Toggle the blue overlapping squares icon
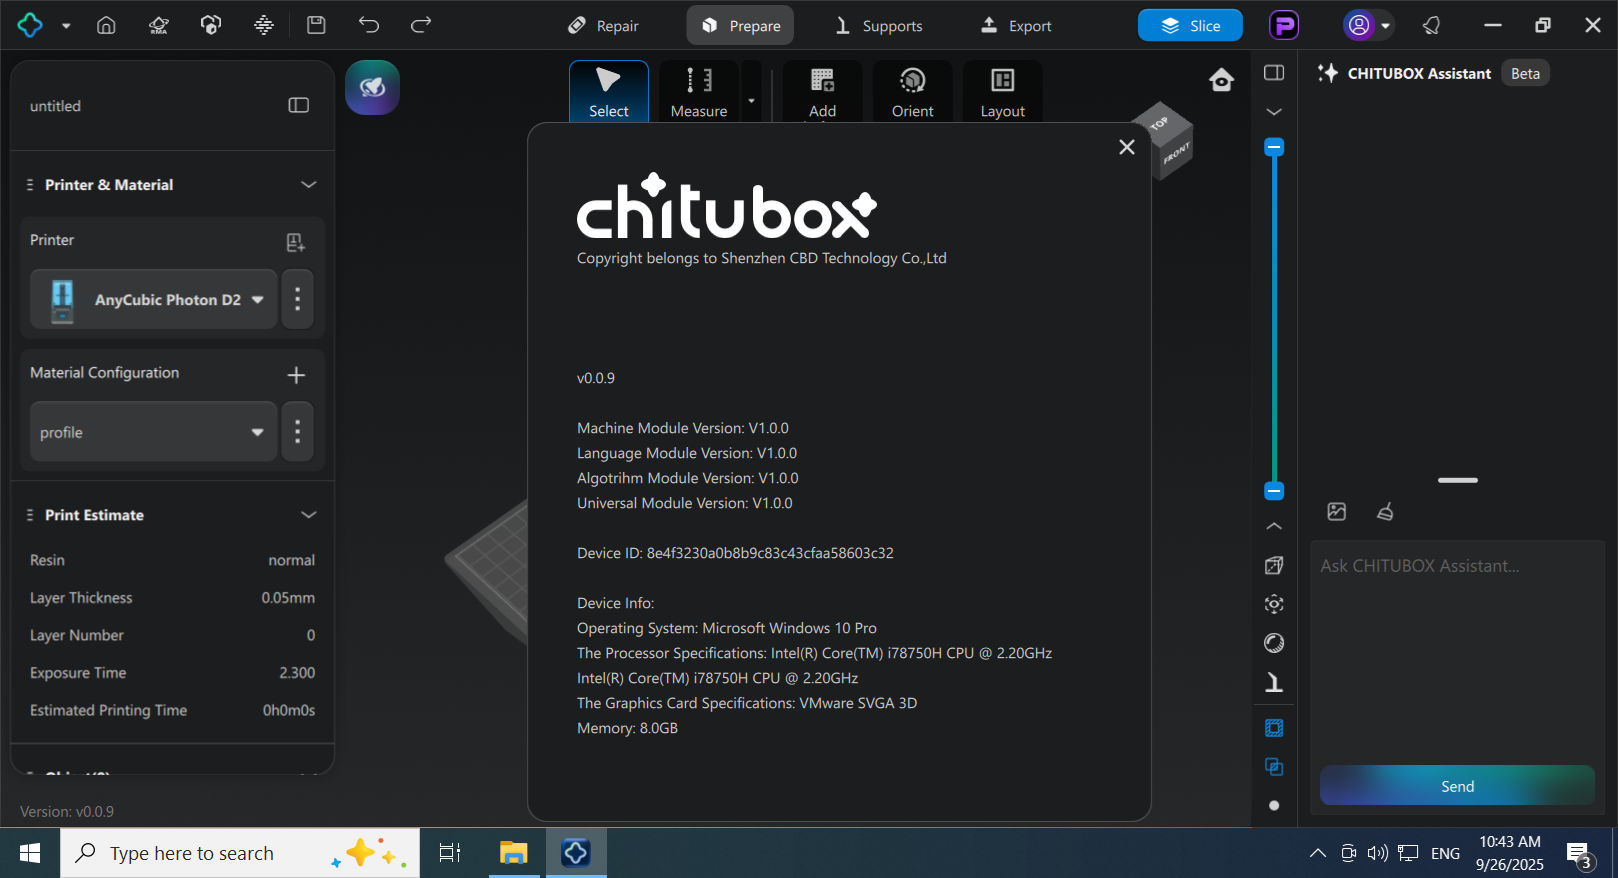This screenshot has width=1618, height=878. [x=1274, y=767]
